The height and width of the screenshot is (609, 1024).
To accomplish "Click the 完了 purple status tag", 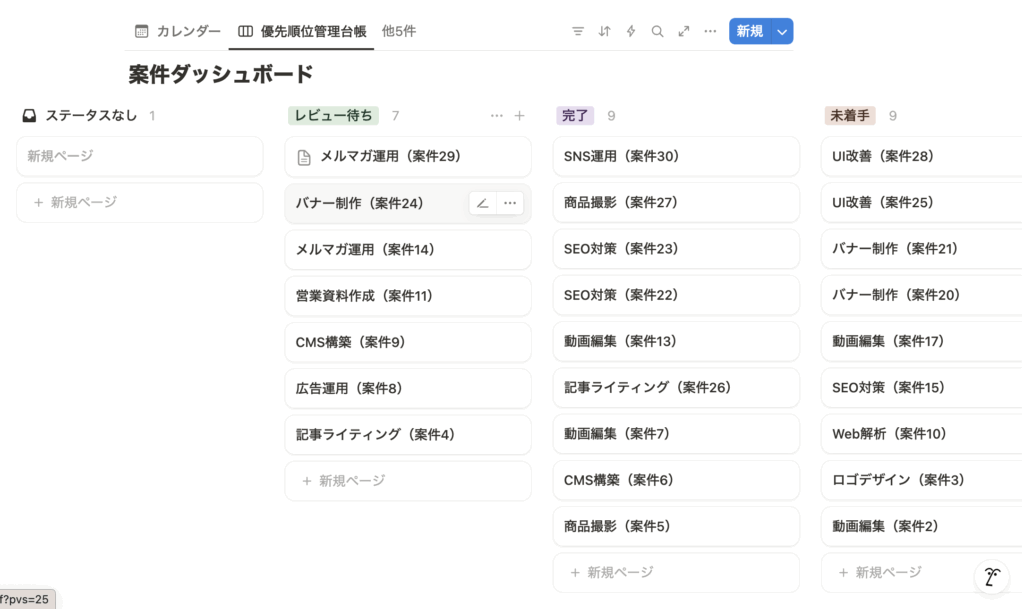I will click(575, 116).
